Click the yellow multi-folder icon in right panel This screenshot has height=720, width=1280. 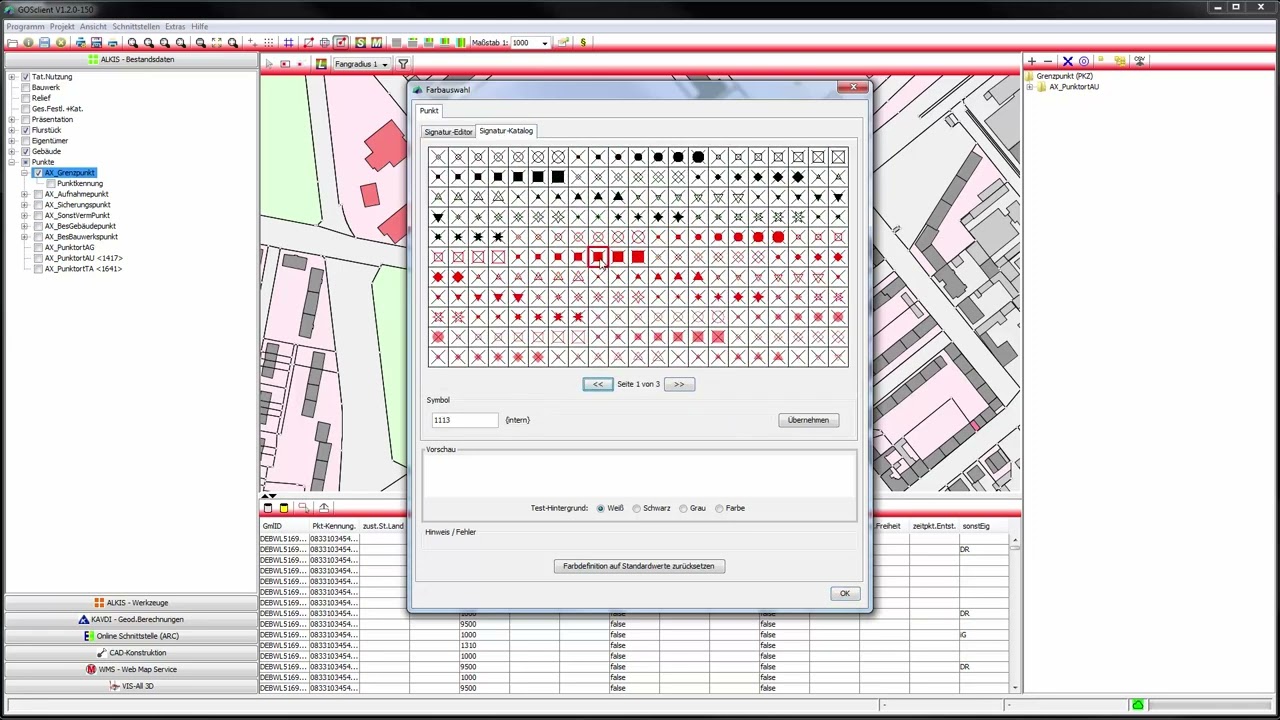click(x=1120, y=61)
